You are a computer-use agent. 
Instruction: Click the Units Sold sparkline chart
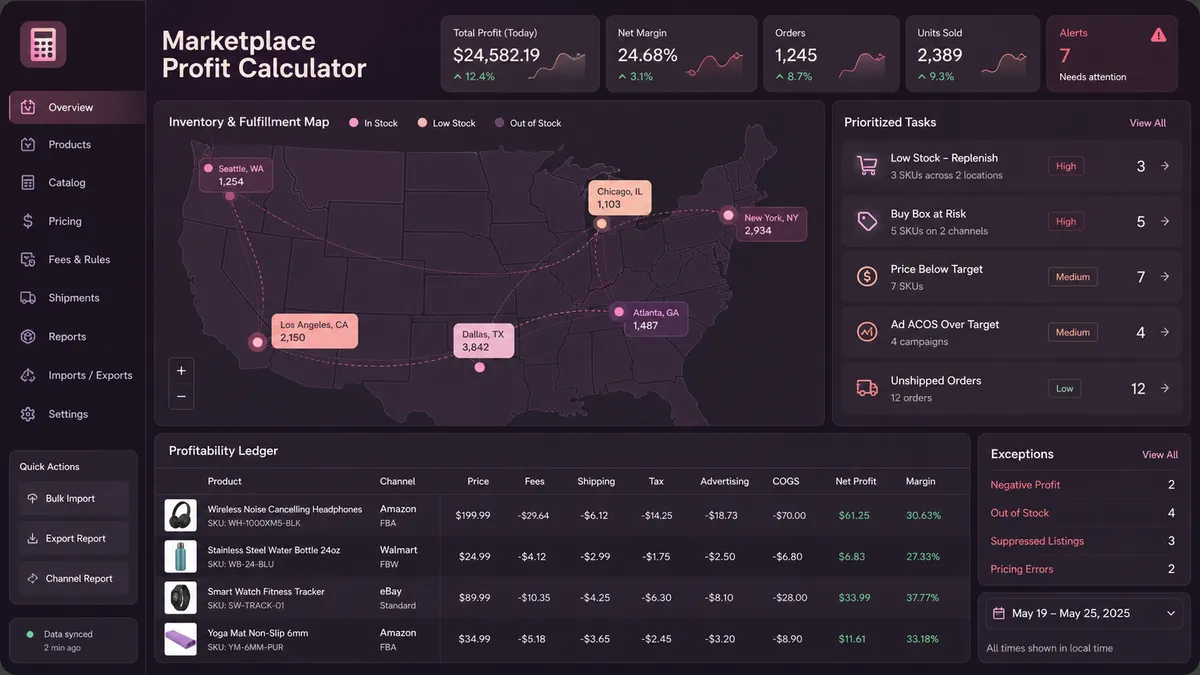tap(1004, 64)
